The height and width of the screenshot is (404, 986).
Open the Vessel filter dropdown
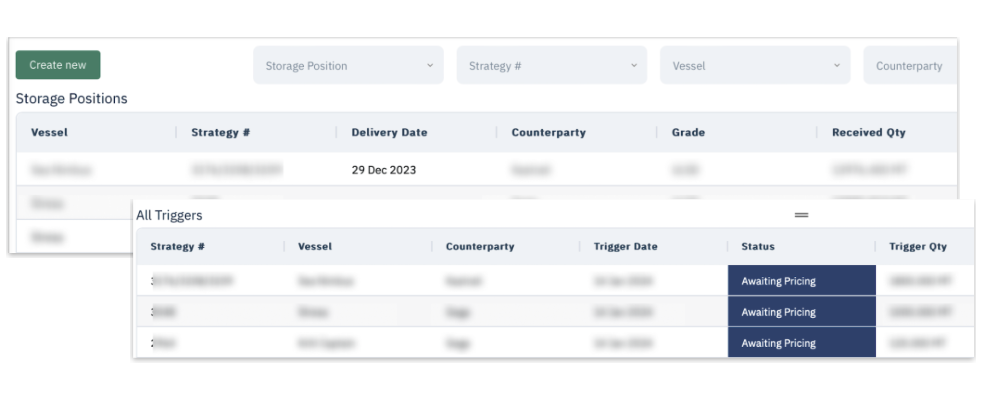pos(754,66)
